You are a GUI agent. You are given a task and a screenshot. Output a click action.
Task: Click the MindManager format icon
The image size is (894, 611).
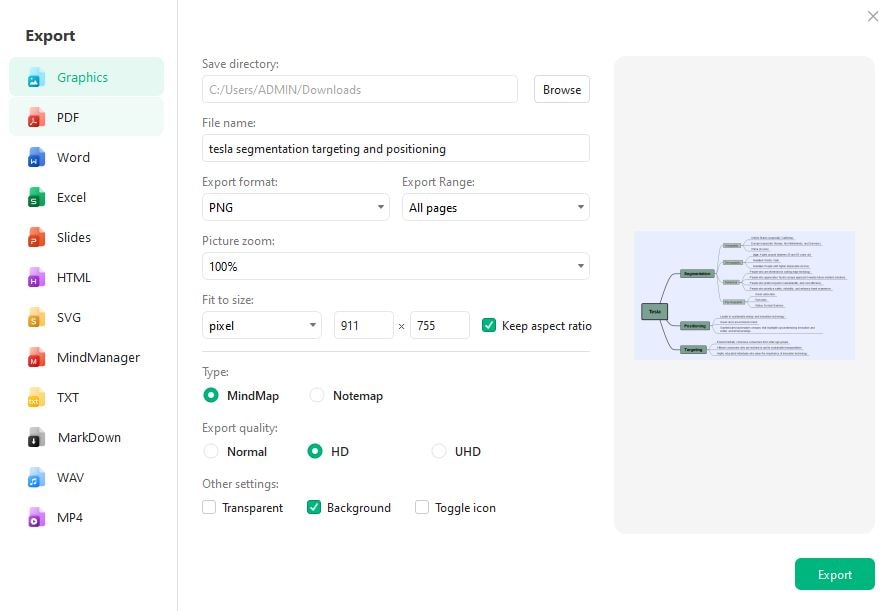click(36, 357)
